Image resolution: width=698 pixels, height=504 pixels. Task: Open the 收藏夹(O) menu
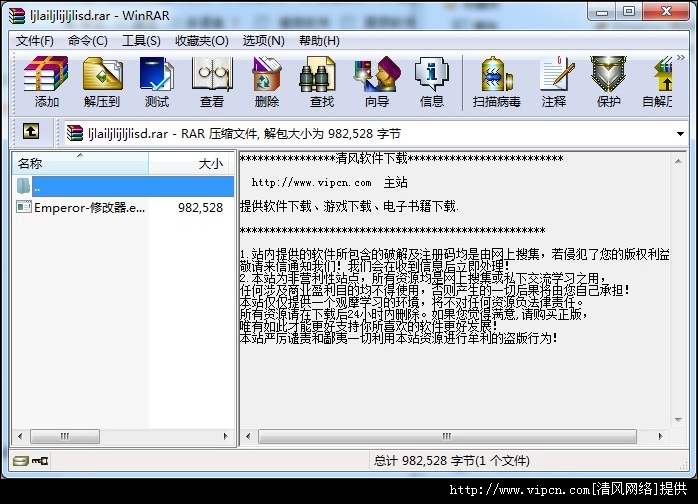pyautogui.click(x=202, y=41)
